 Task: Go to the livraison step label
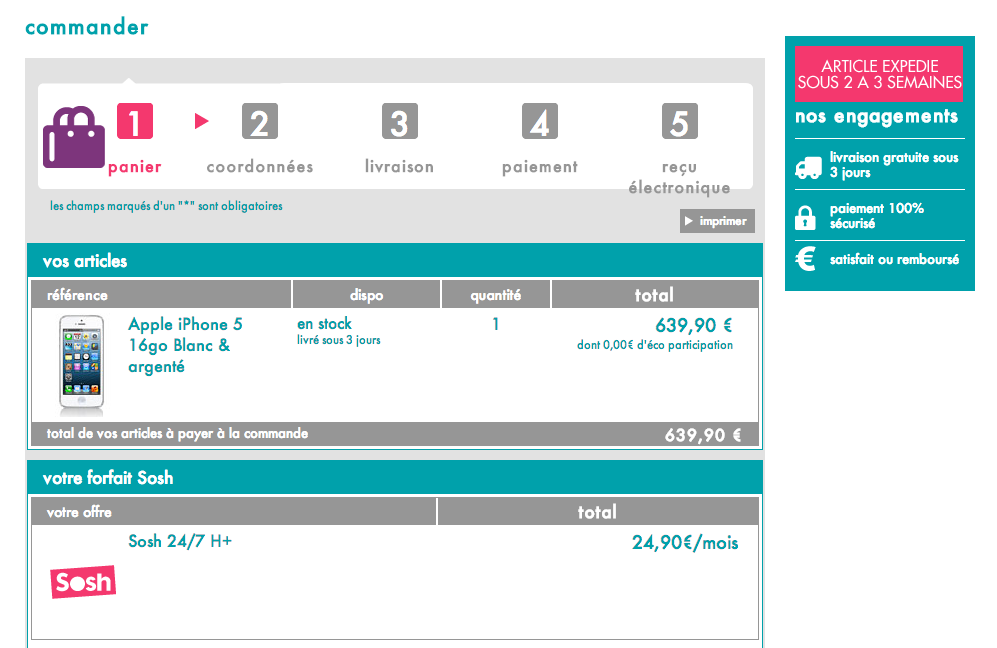(399, 167)
